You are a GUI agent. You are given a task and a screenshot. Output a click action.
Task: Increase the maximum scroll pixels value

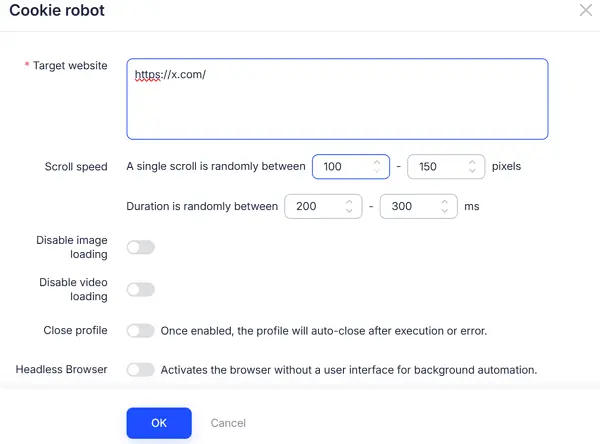(x=472, y=161)
